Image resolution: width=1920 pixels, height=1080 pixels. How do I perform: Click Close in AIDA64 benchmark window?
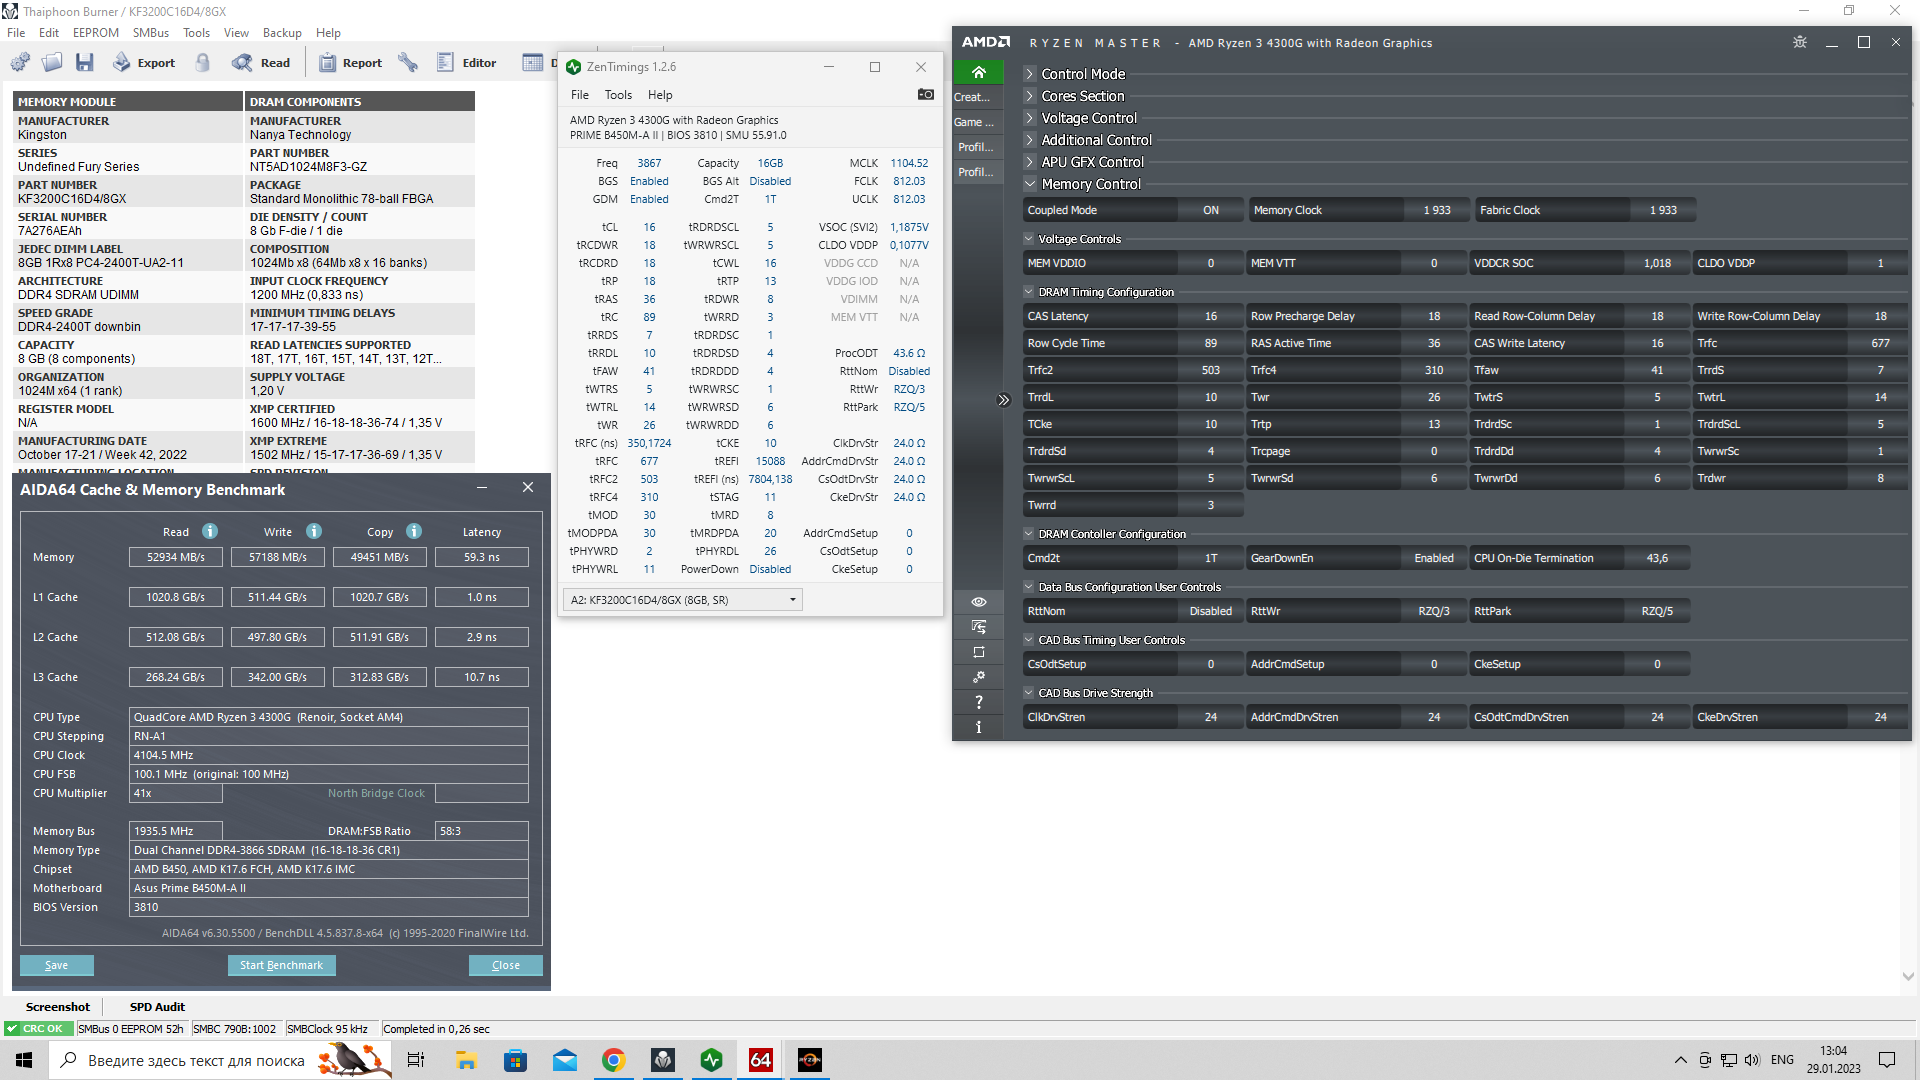pyautogui.click(x=506, y=965)
